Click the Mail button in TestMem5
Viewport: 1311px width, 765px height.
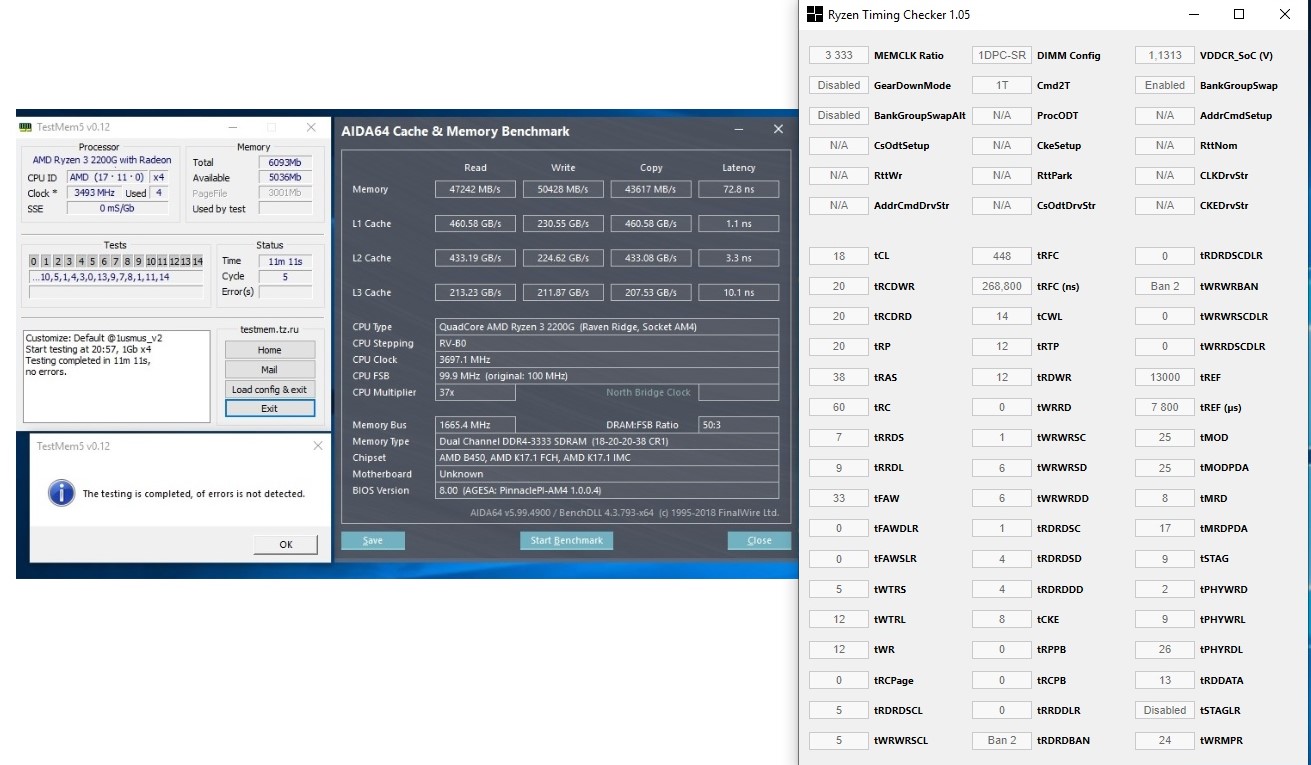coord(269,369)
